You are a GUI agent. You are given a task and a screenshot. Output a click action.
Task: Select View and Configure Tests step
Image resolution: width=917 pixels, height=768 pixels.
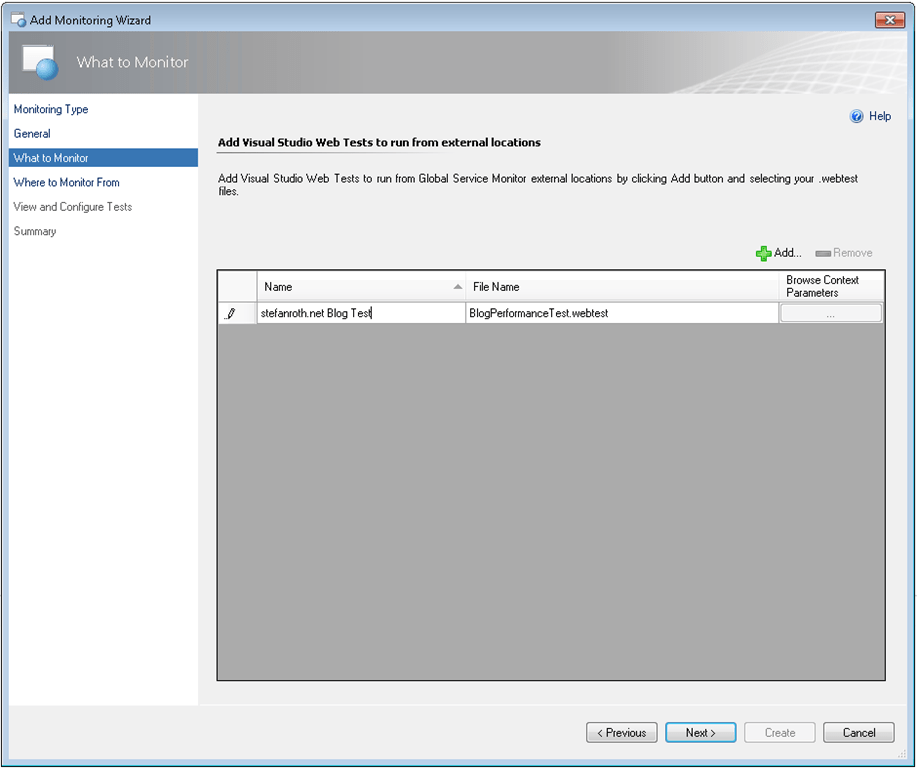click(73, 207)
